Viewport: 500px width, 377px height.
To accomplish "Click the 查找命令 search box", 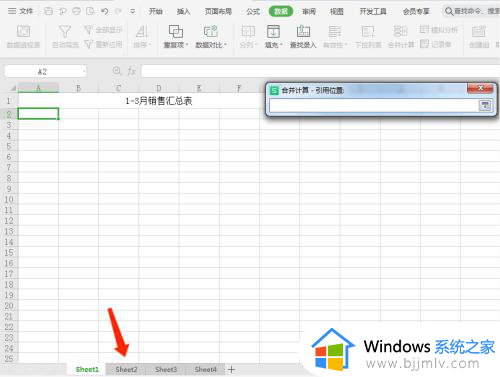I will click(x=472, y=11).
